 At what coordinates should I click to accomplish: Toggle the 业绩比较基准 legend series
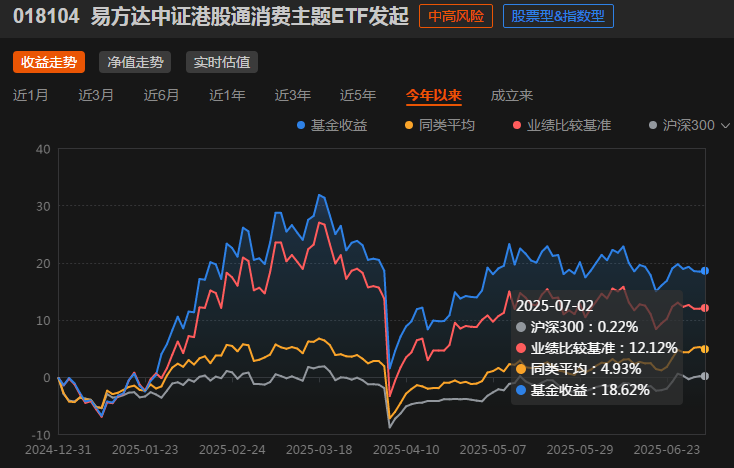tap(562, 125)
